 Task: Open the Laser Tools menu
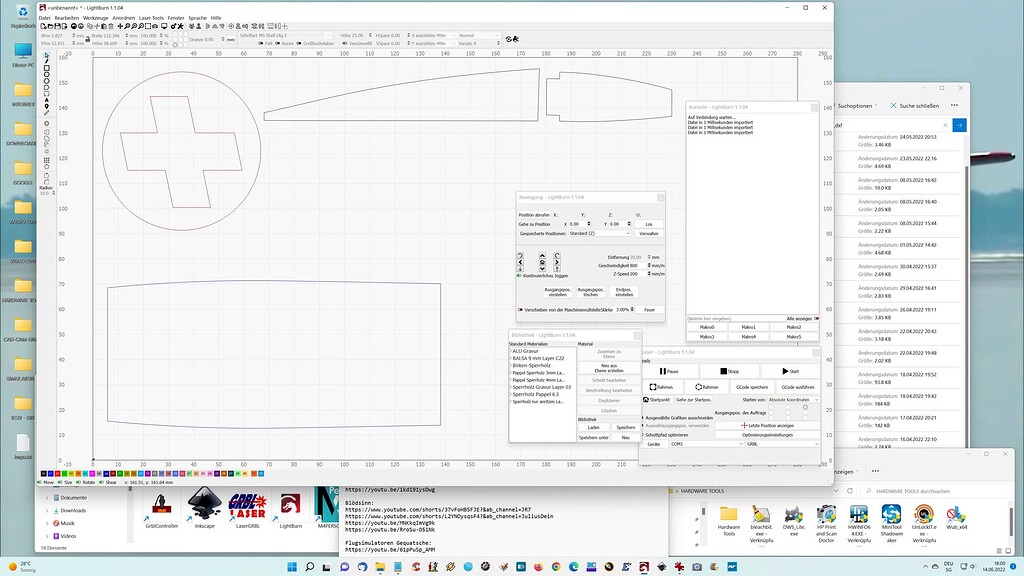(x=150, y=17)
